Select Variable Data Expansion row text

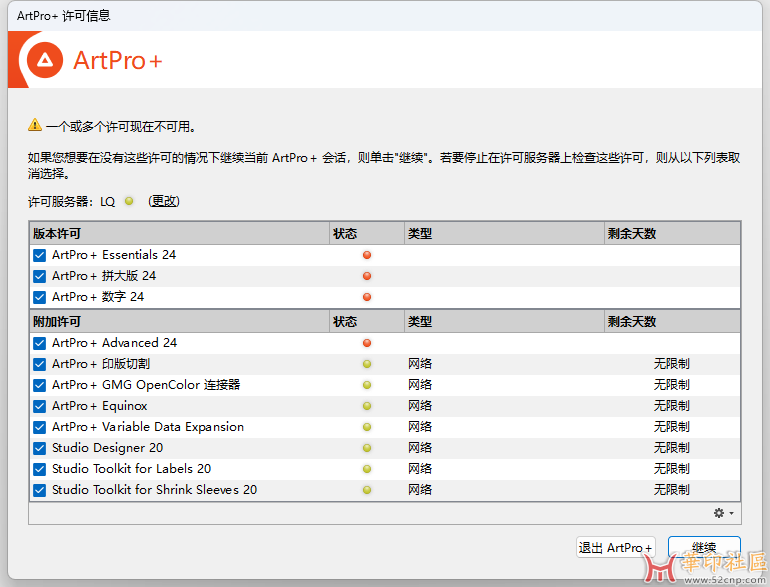[148, 427]
